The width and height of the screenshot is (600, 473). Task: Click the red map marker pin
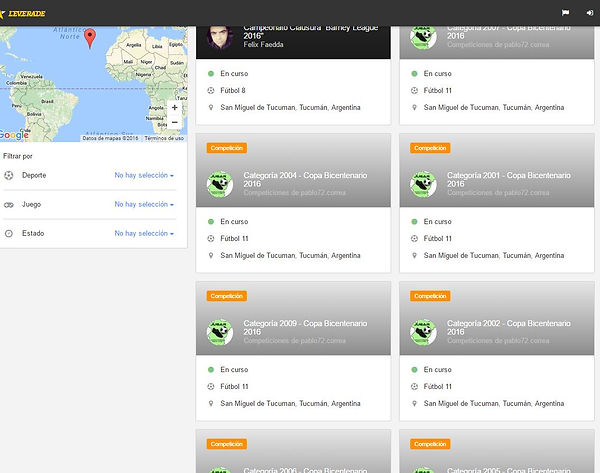(x=90, y=38)
